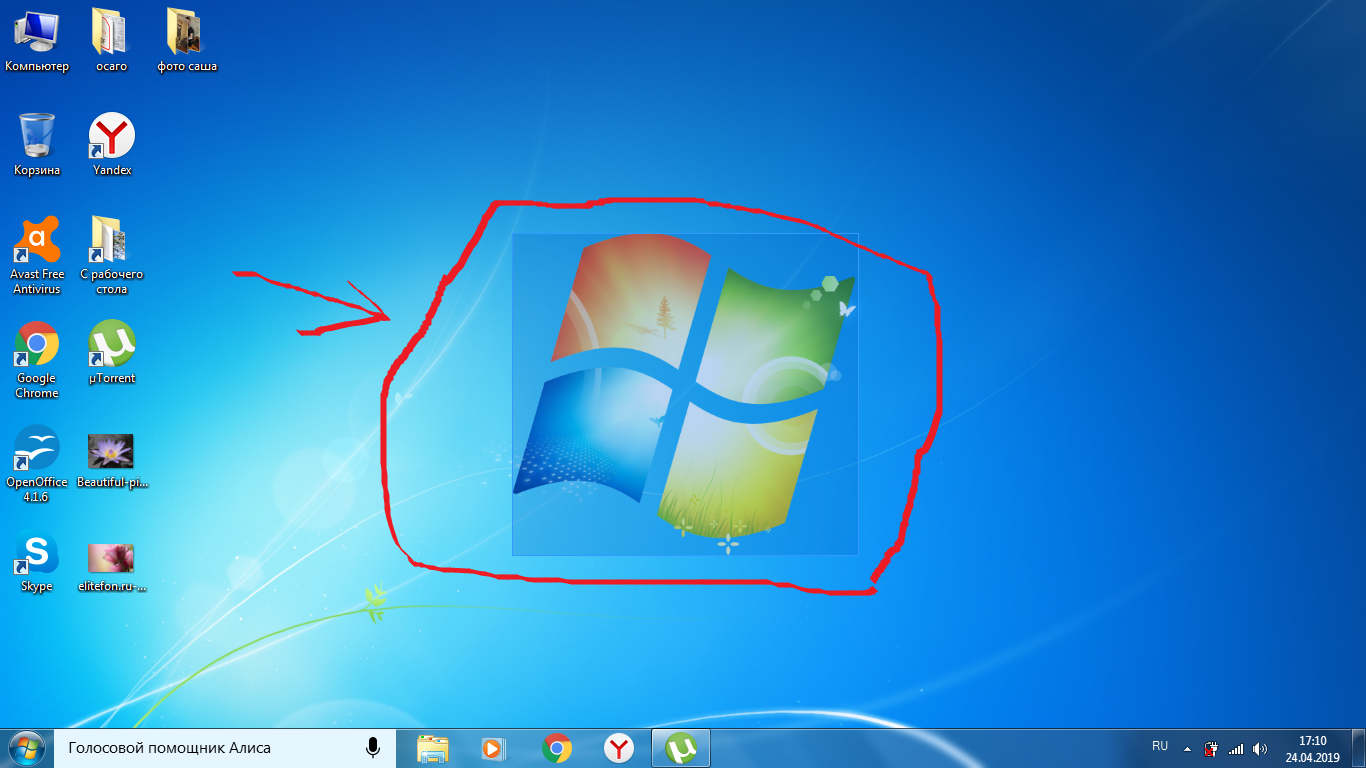The width and height of the screenshot is (1366, 768).
Task: Click the RU language indicator
Action: (x=1160, y=746)
